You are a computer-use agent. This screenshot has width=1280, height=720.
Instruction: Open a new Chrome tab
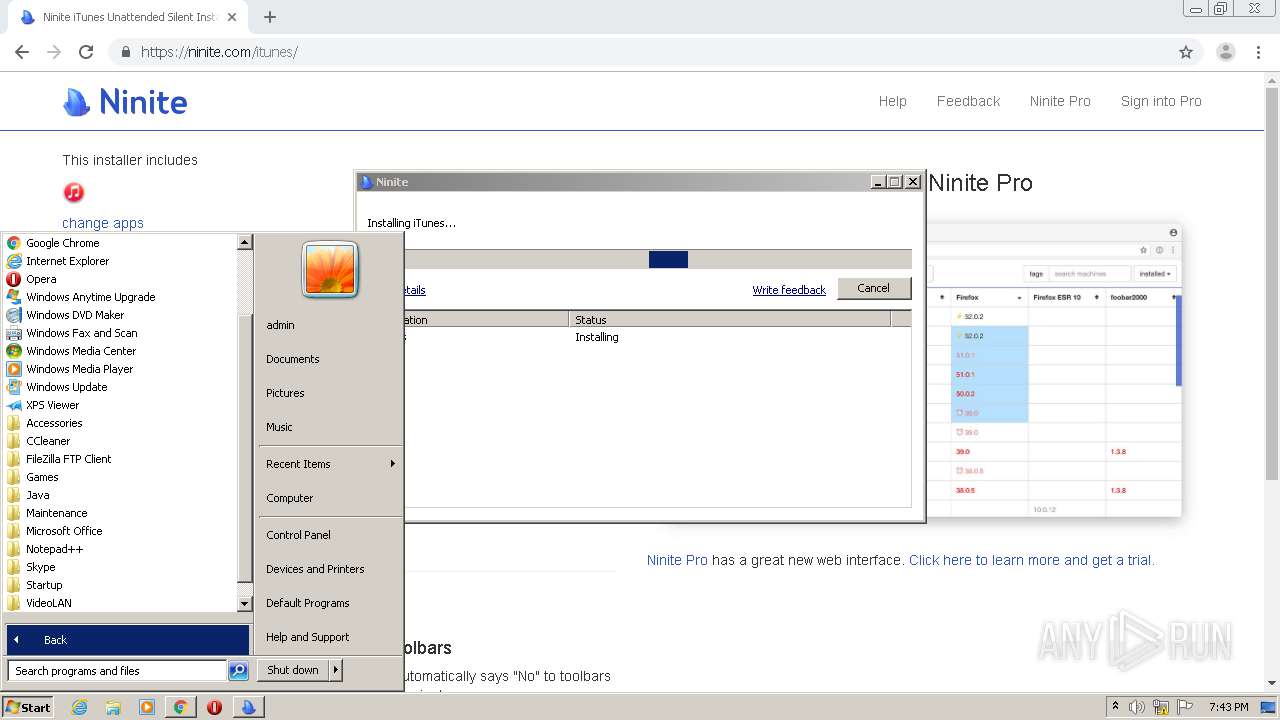[x=270, y=17]
